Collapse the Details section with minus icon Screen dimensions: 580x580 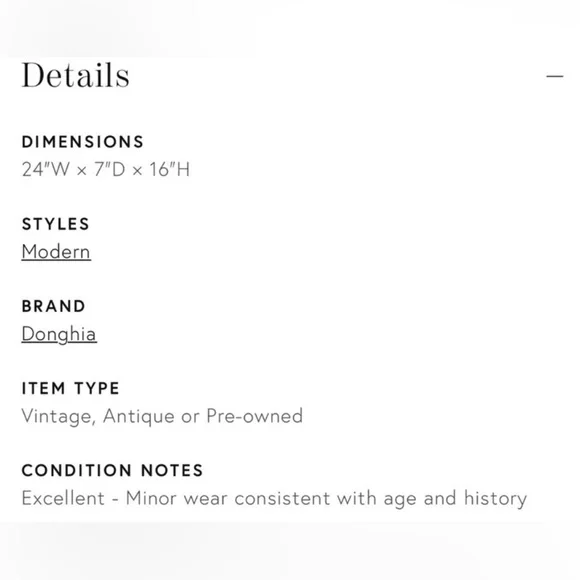pyautogui.click(x=554, y=76)
